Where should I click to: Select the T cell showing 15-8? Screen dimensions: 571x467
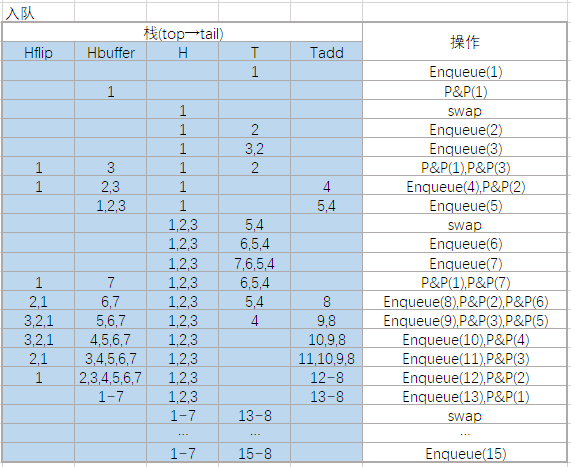(255, 453)
